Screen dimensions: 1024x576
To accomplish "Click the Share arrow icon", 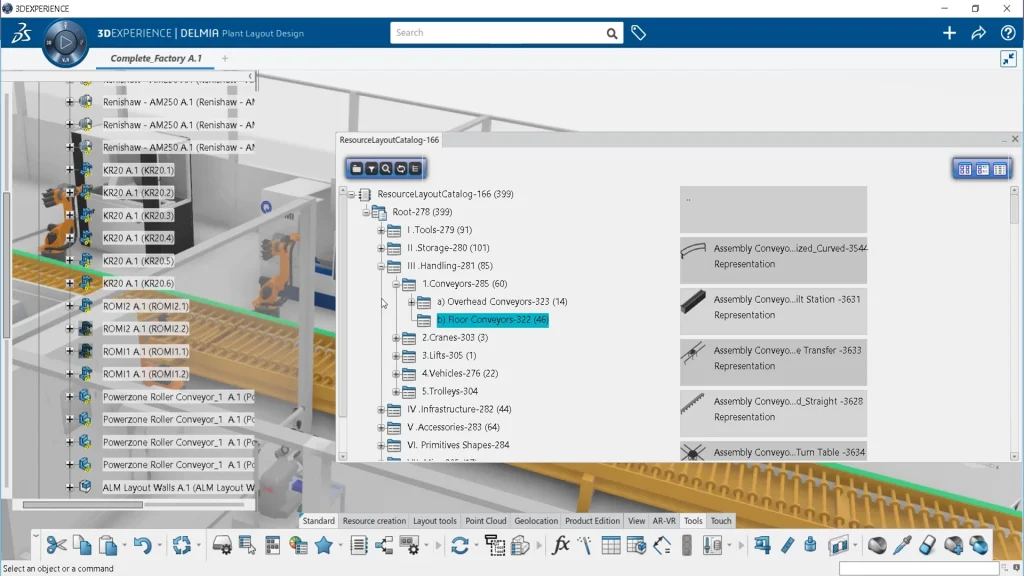I will click(978, 33).
